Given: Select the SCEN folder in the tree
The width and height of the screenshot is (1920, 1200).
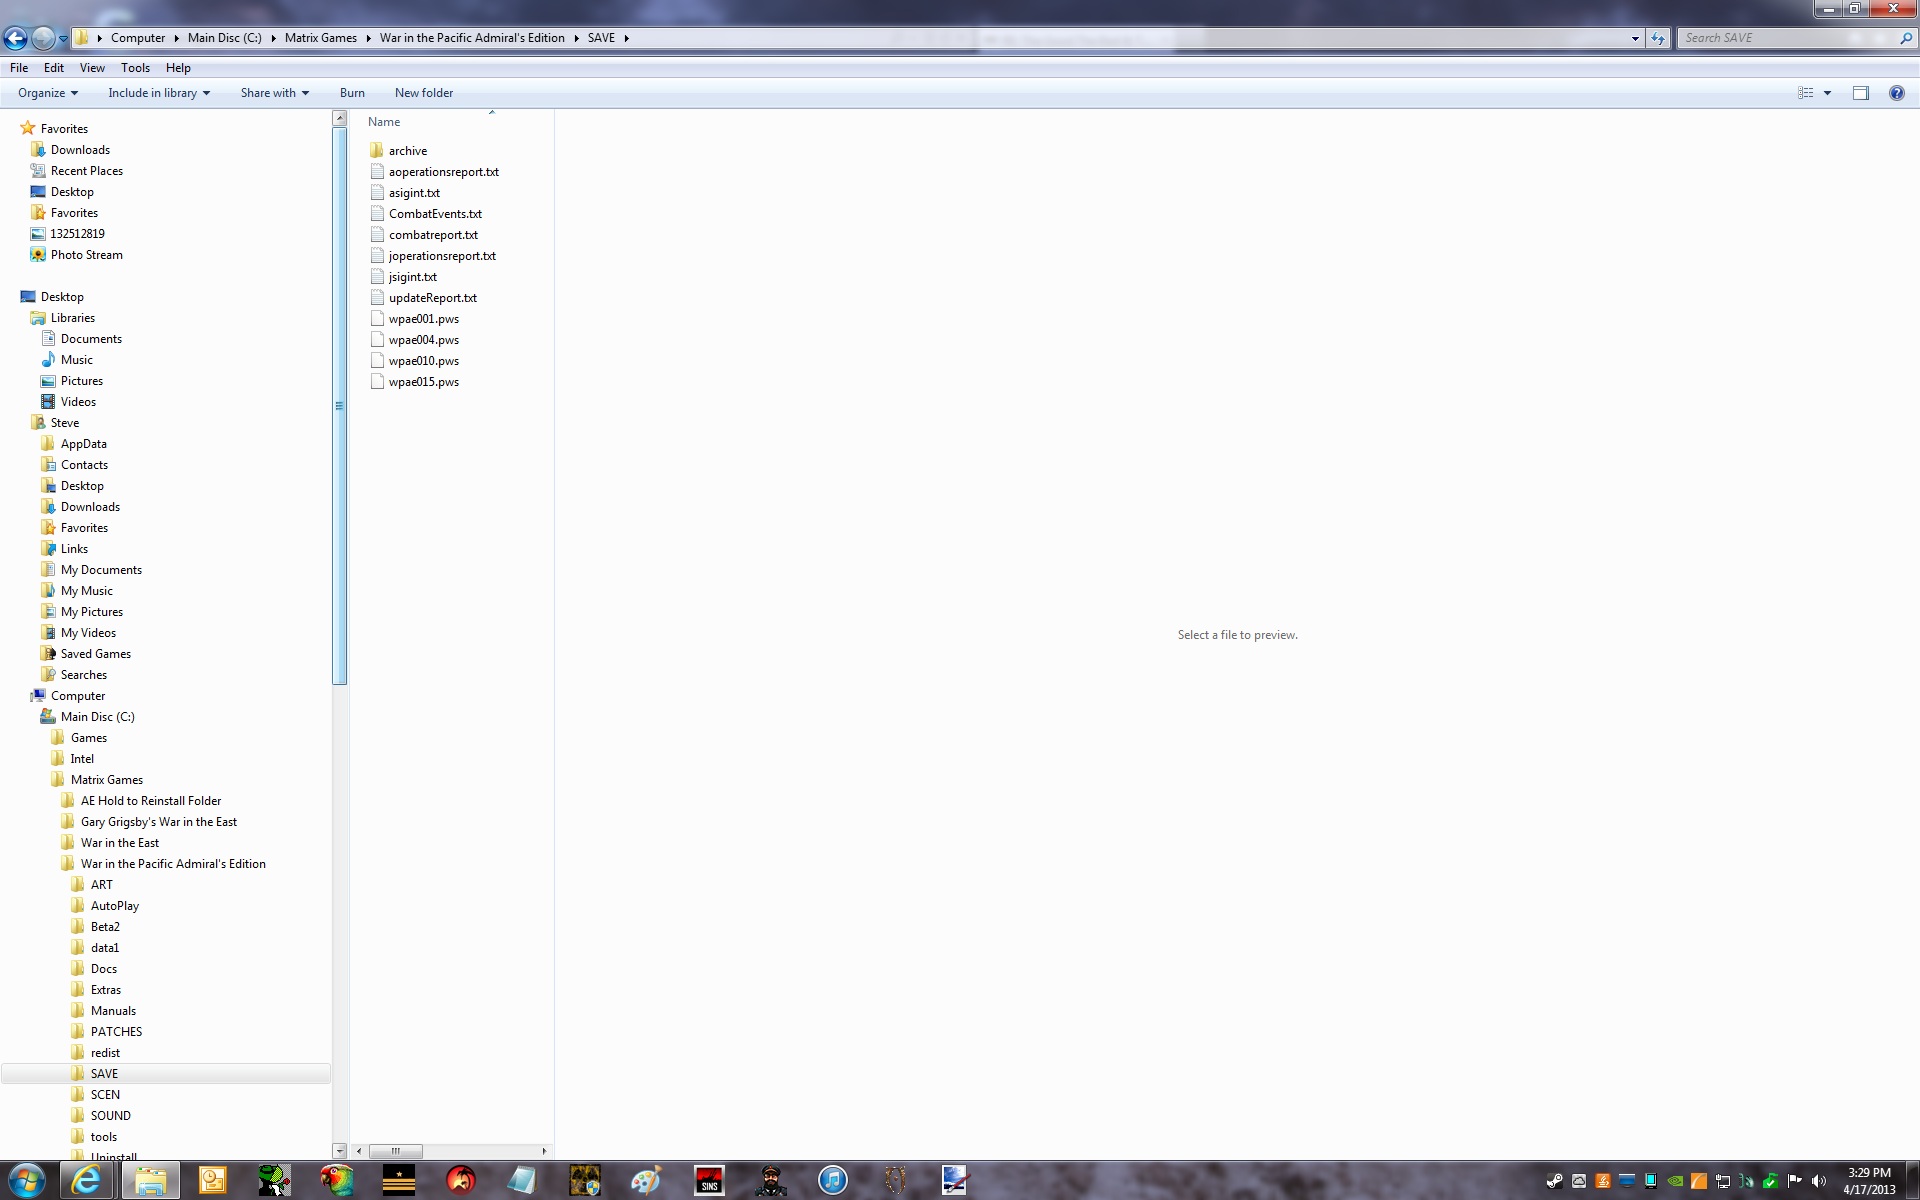Looking at the screenshot, I should pos(105,1095).
